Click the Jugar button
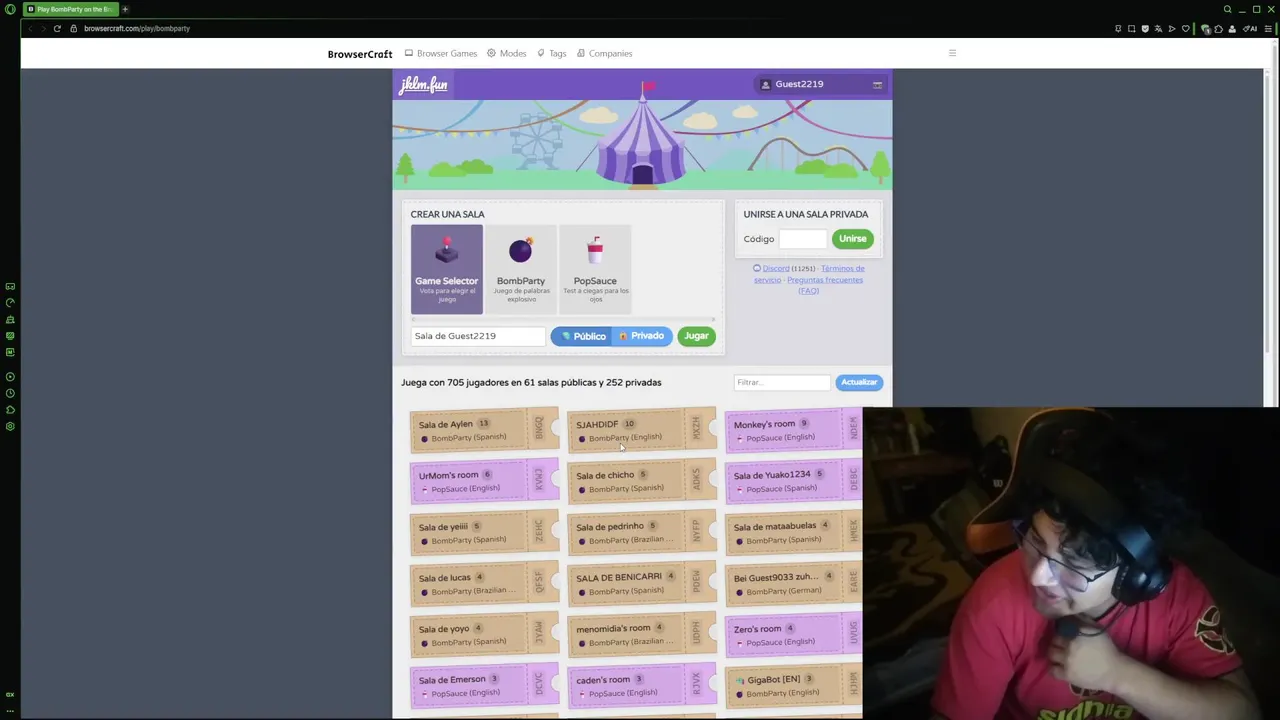The height and width of the screenshot is (720, 1280). click(x=696, y=336)
